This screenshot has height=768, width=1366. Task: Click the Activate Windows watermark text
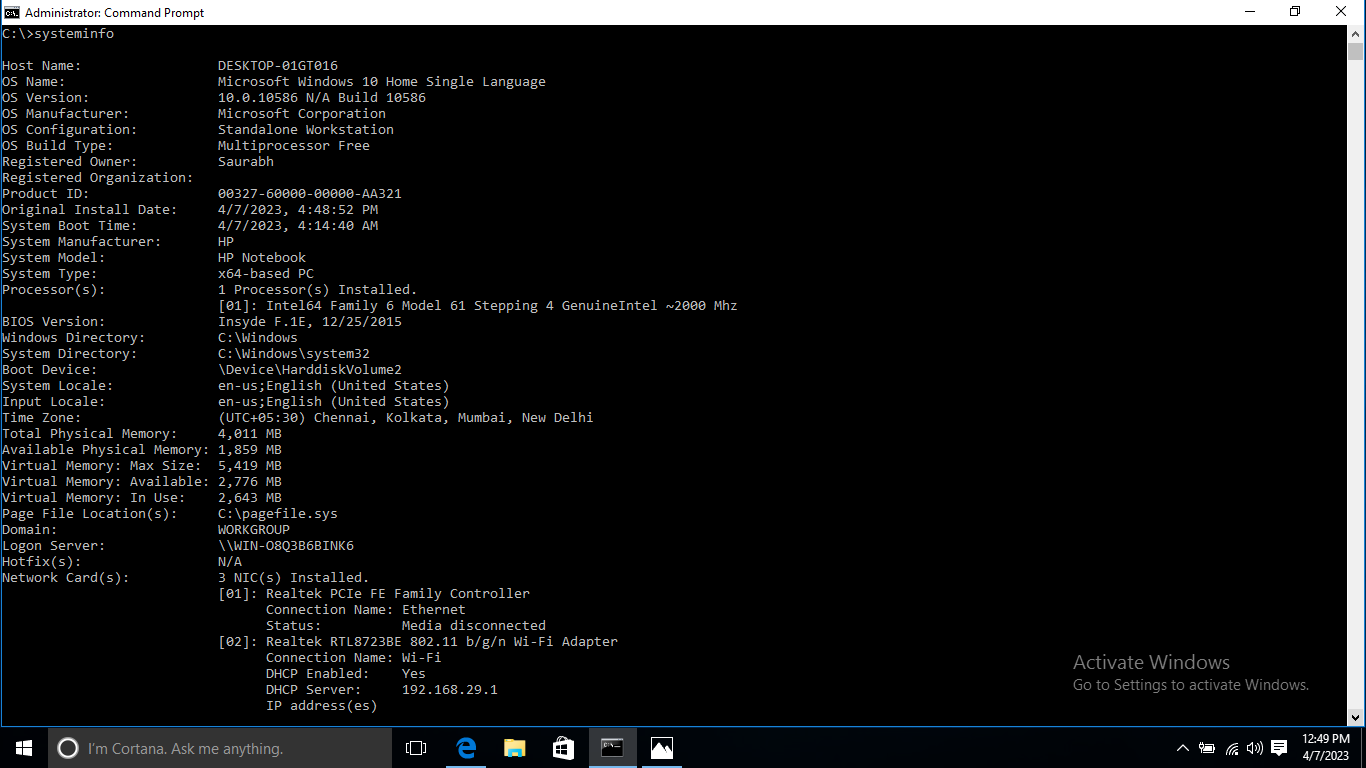[x=1151, y=662]
